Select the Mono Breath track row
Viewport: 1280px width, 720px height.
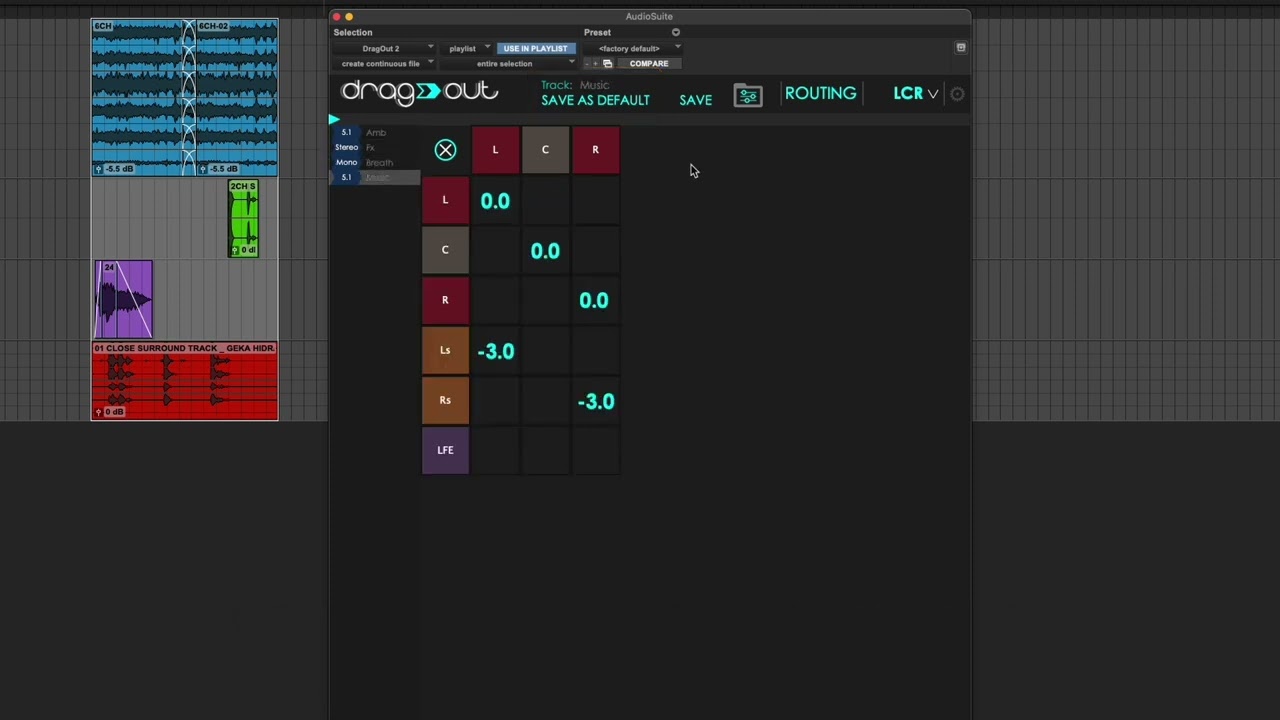coord(375,162)
